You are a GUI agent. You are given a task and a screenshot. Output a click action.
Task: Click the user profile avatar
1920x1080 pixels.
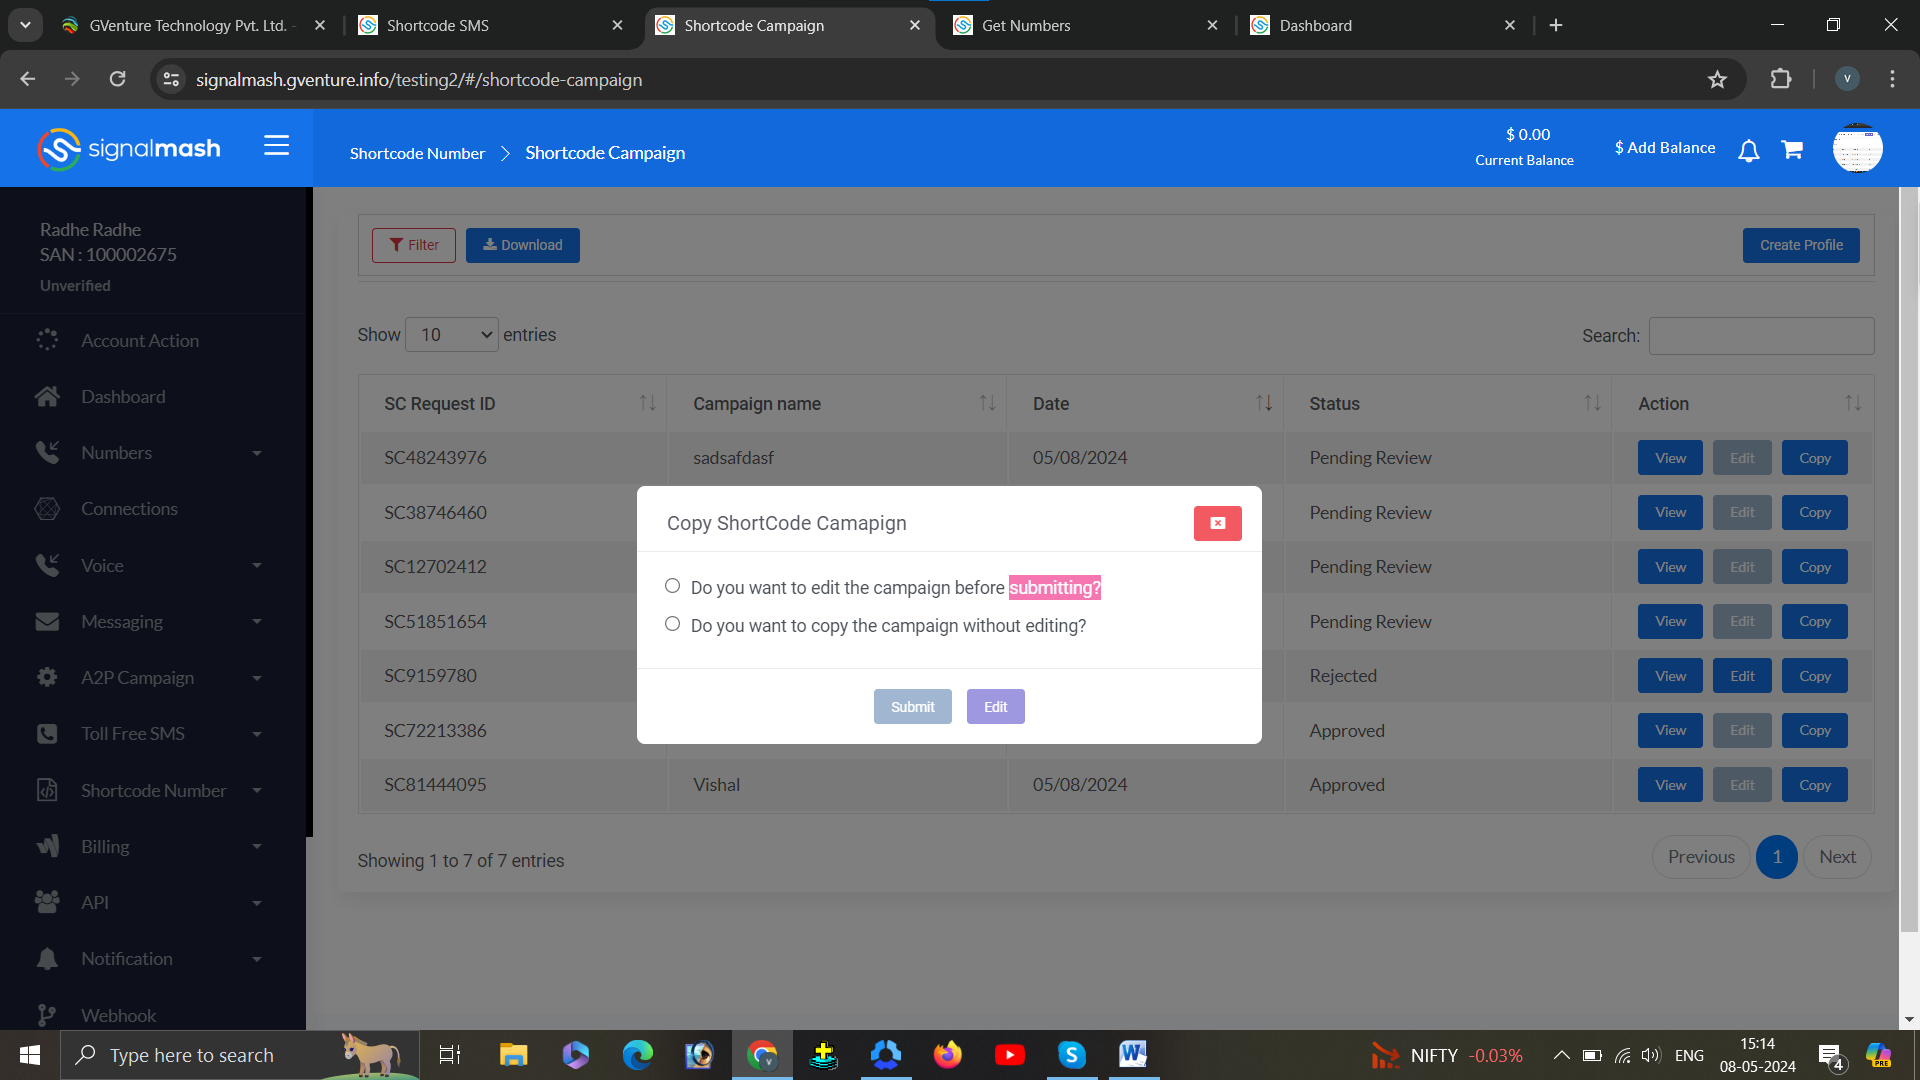tap(1857, 149)
